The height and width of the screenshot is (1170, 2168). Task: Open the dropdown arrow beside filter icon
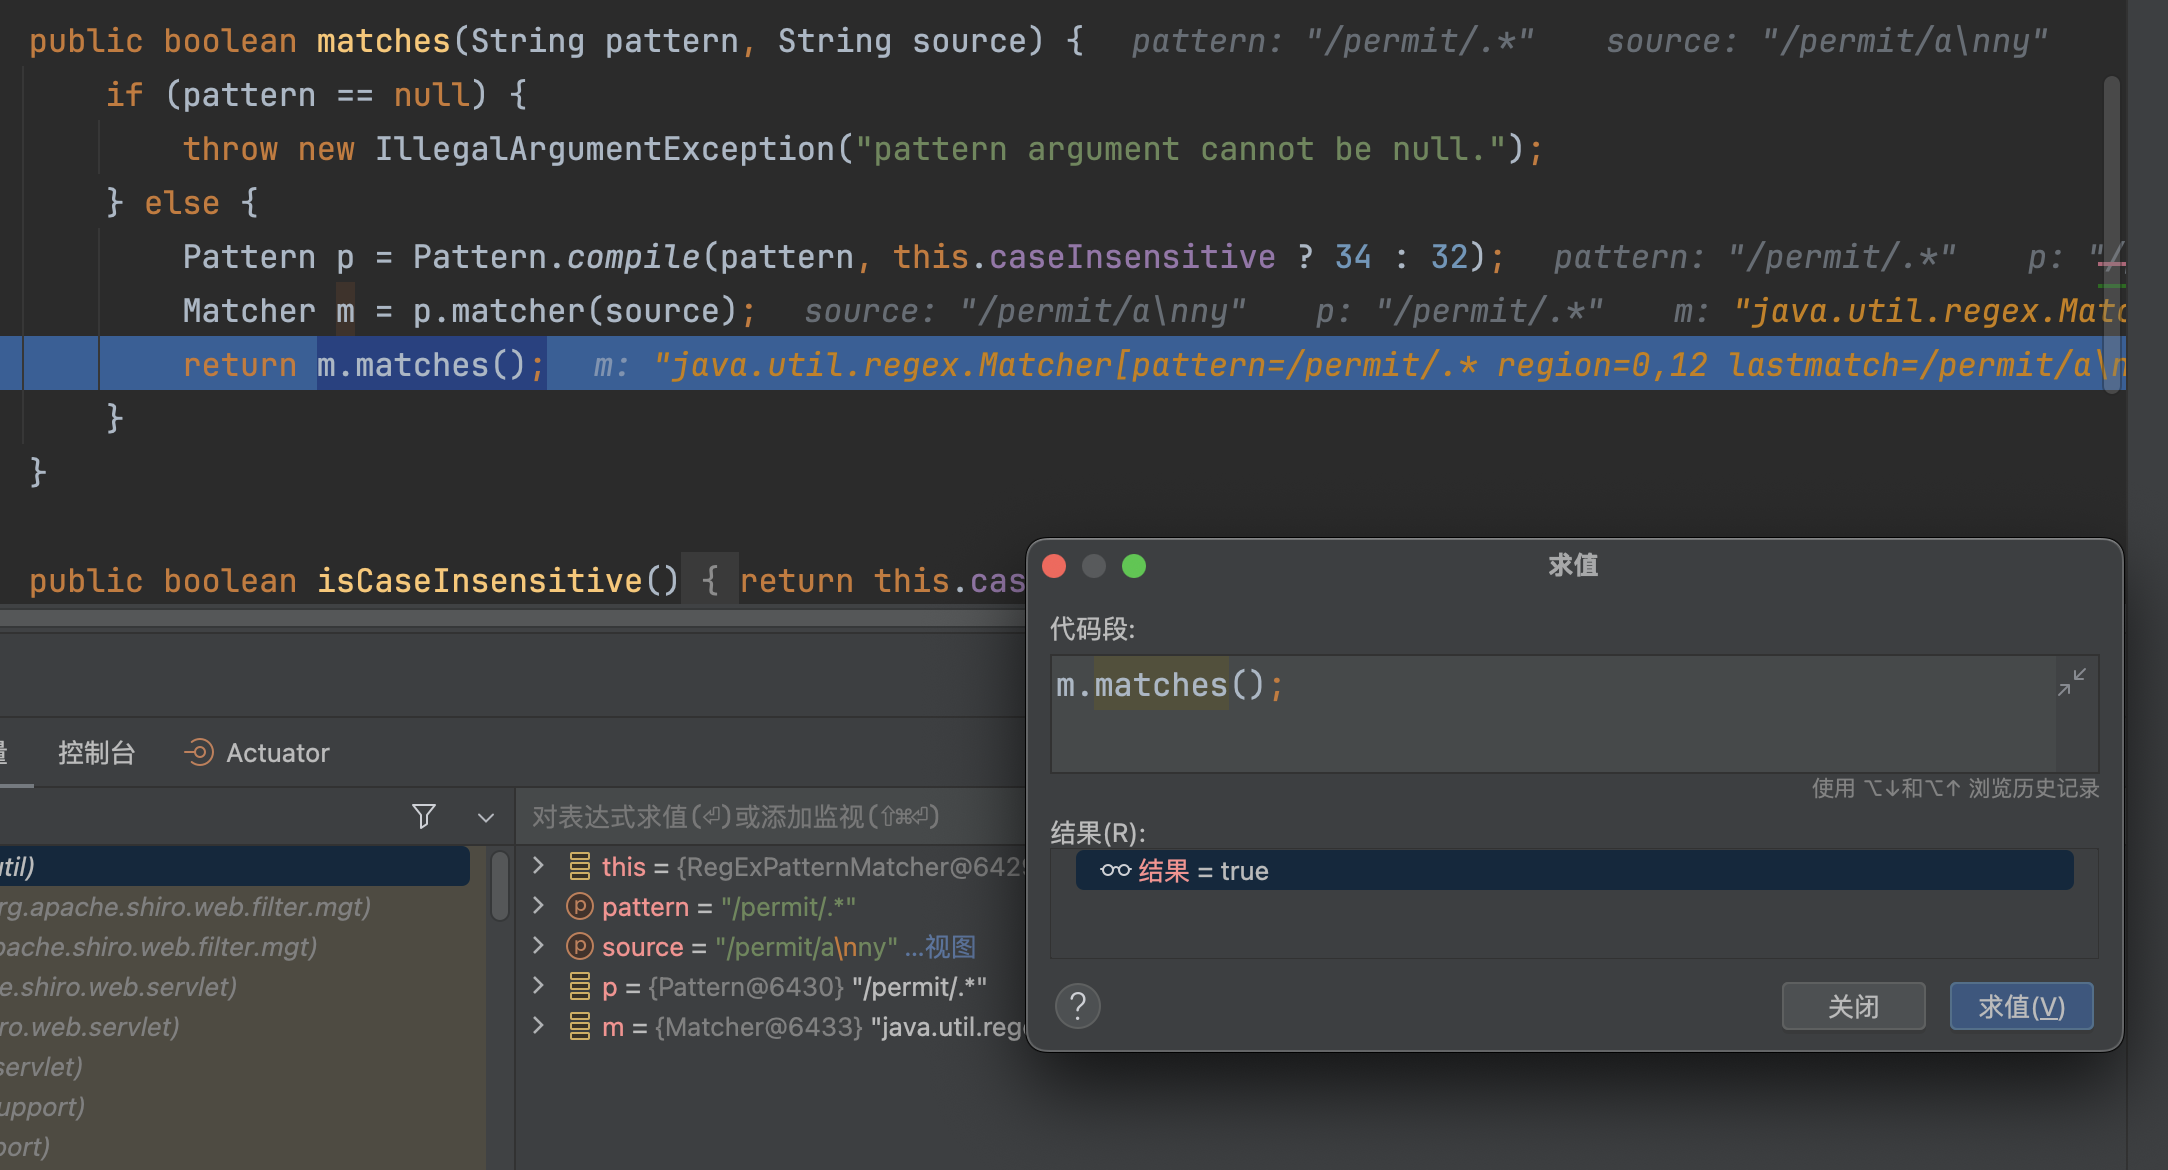[x=486, y=817]
